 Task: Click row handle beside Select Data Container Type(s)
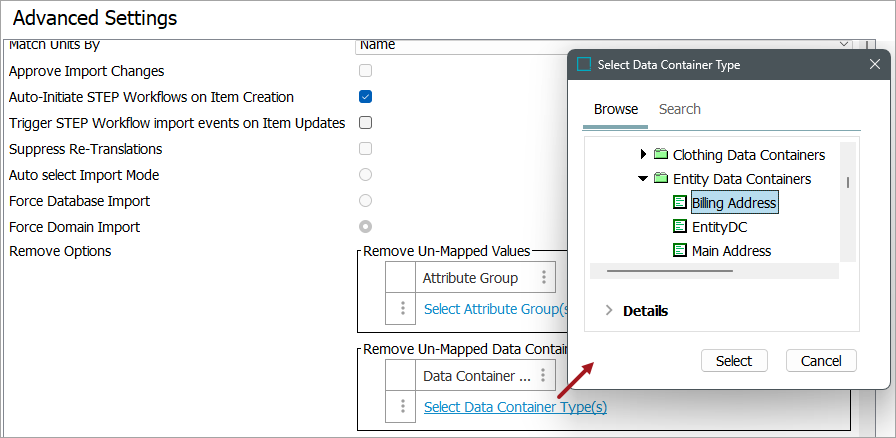403,407
